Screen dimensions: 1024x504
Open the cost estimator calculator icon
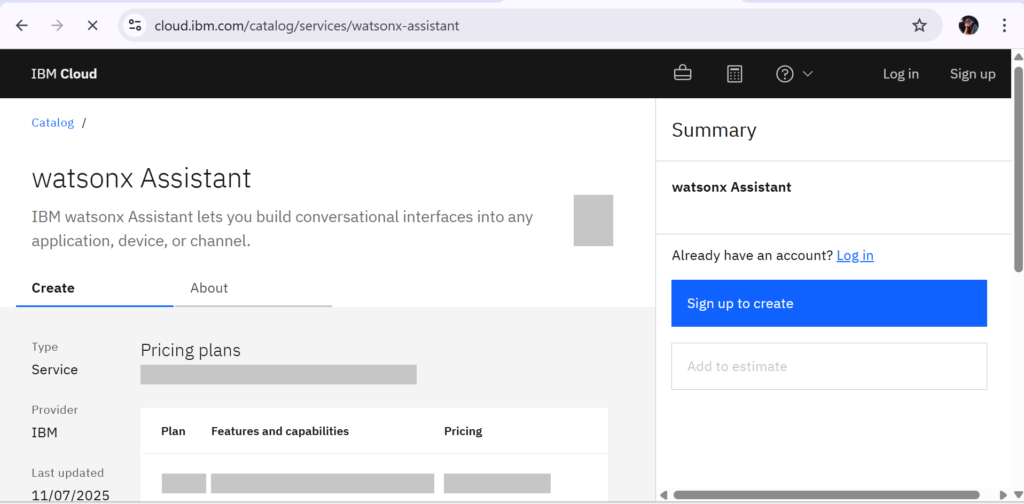pos(735,74)
